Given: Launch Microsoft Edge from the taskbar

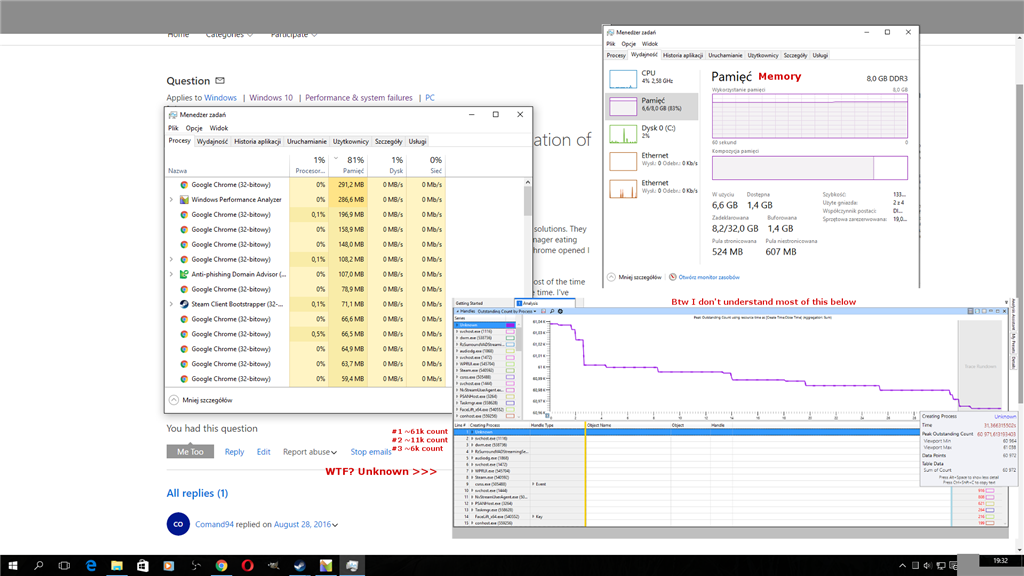Looking at the screenshot, I should click(x=91, y=566).
